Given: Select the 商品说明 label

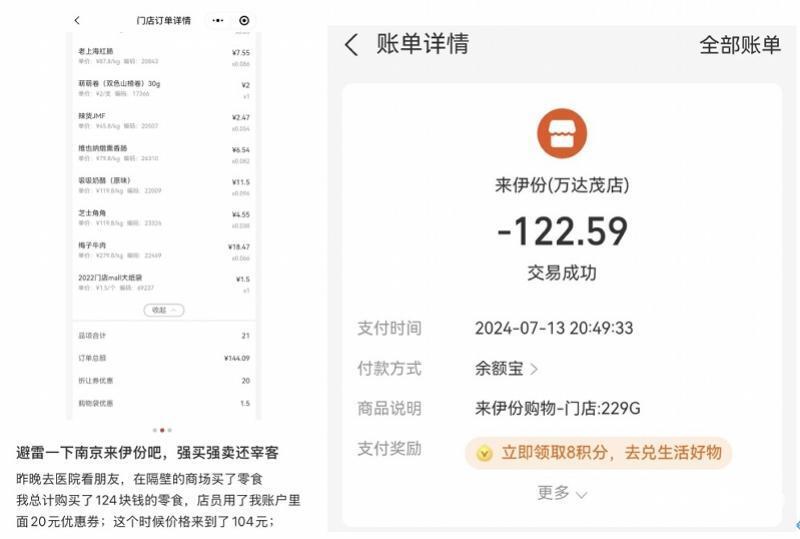Looking at the screenshot, I should point(389,408).
